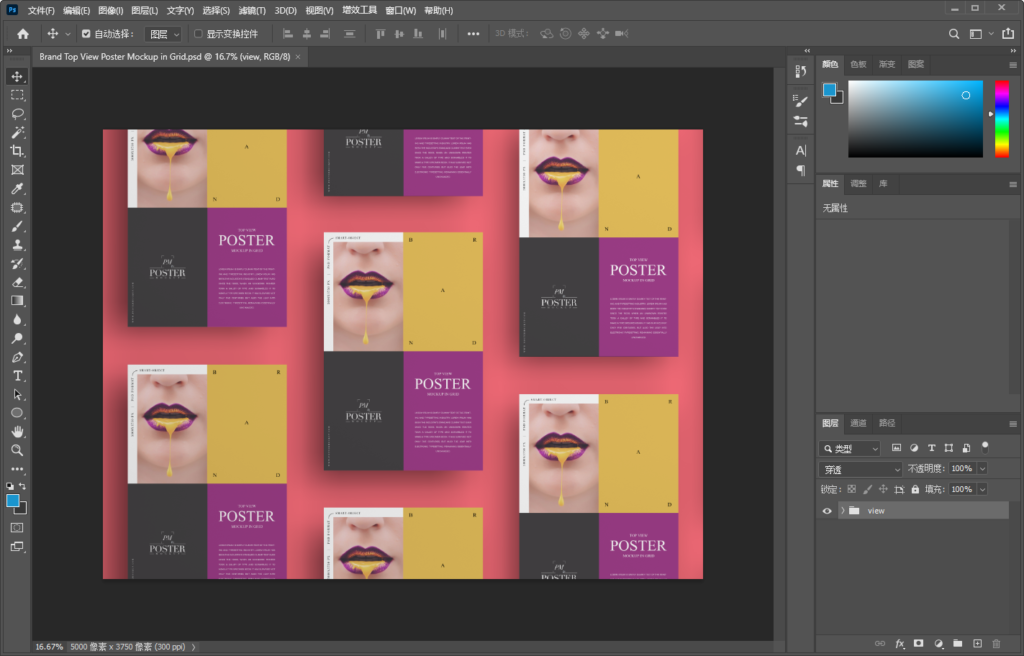
Task: Expand the view layer group
Action: (842, 511)
